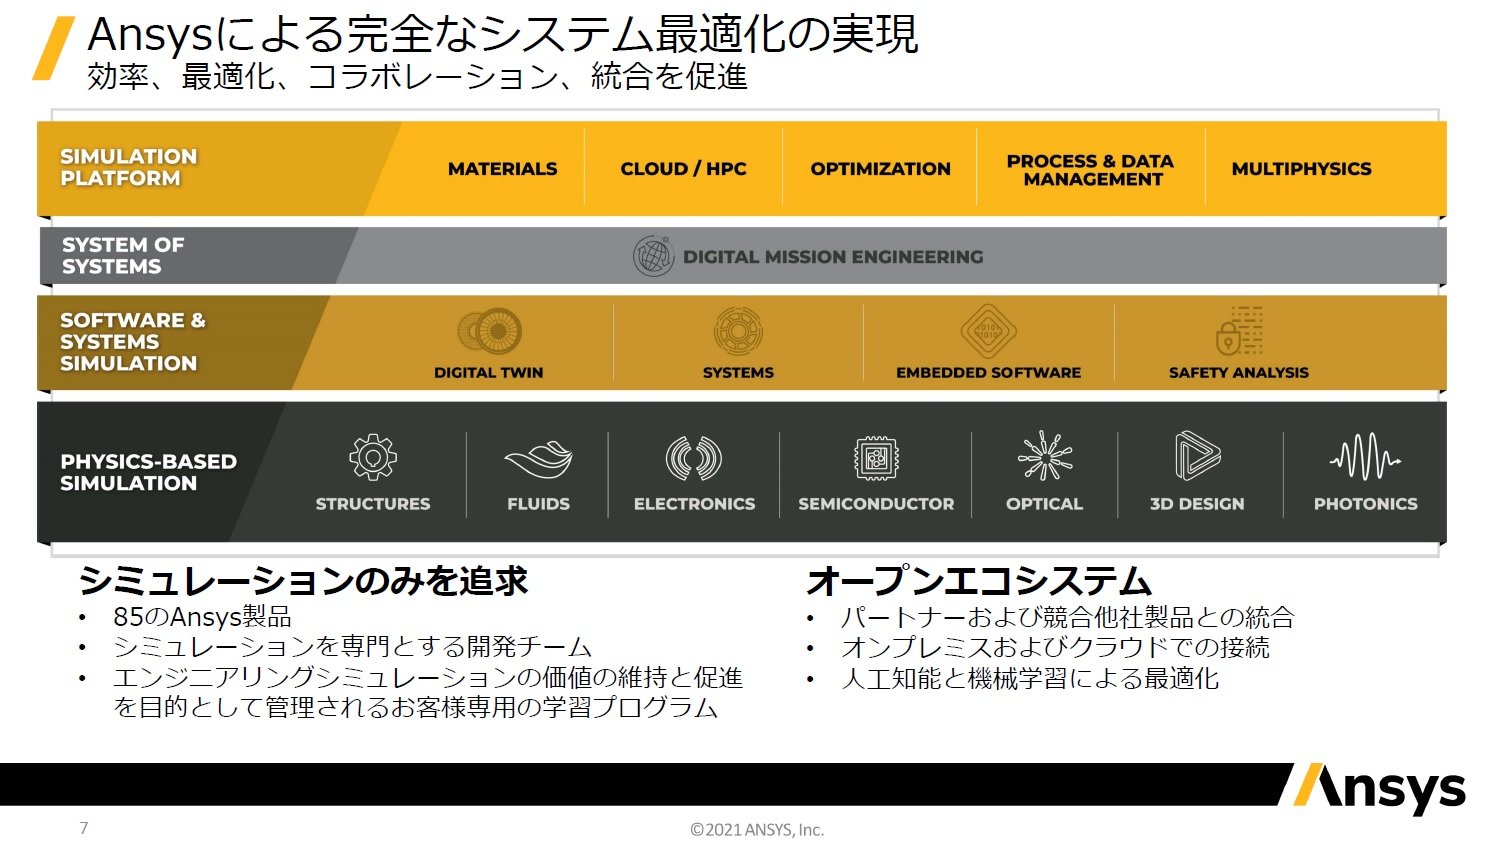Click the Digital Mission Engineering globe icon
1512x851 pixels.
tap(653, 257)
